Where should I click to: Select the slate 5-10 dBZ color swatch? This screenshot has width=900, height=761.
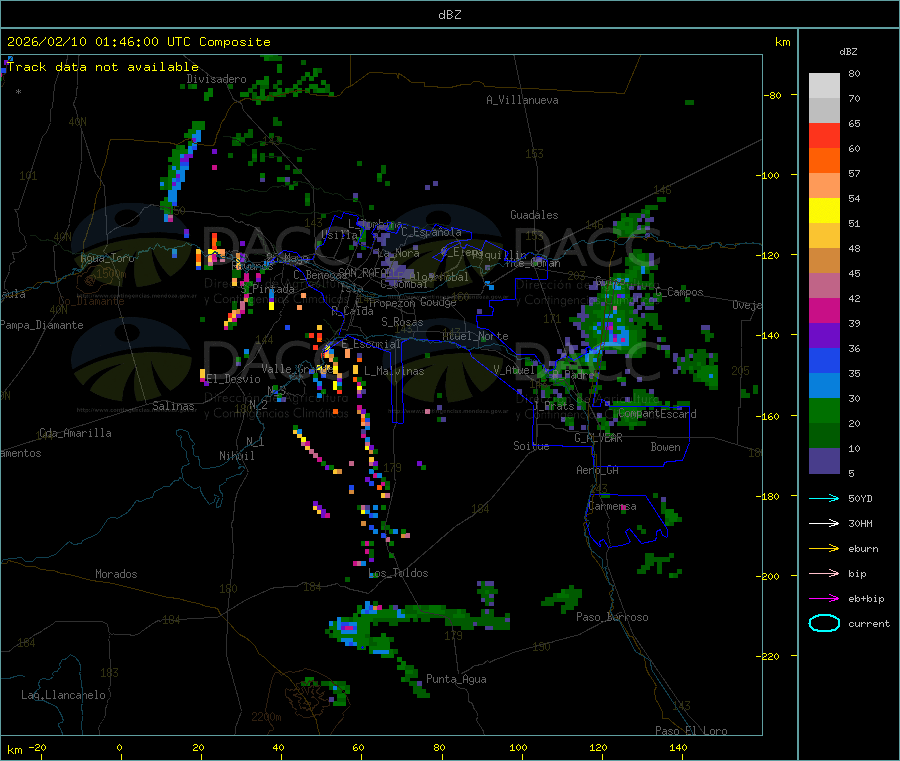(x=824, y=461)
